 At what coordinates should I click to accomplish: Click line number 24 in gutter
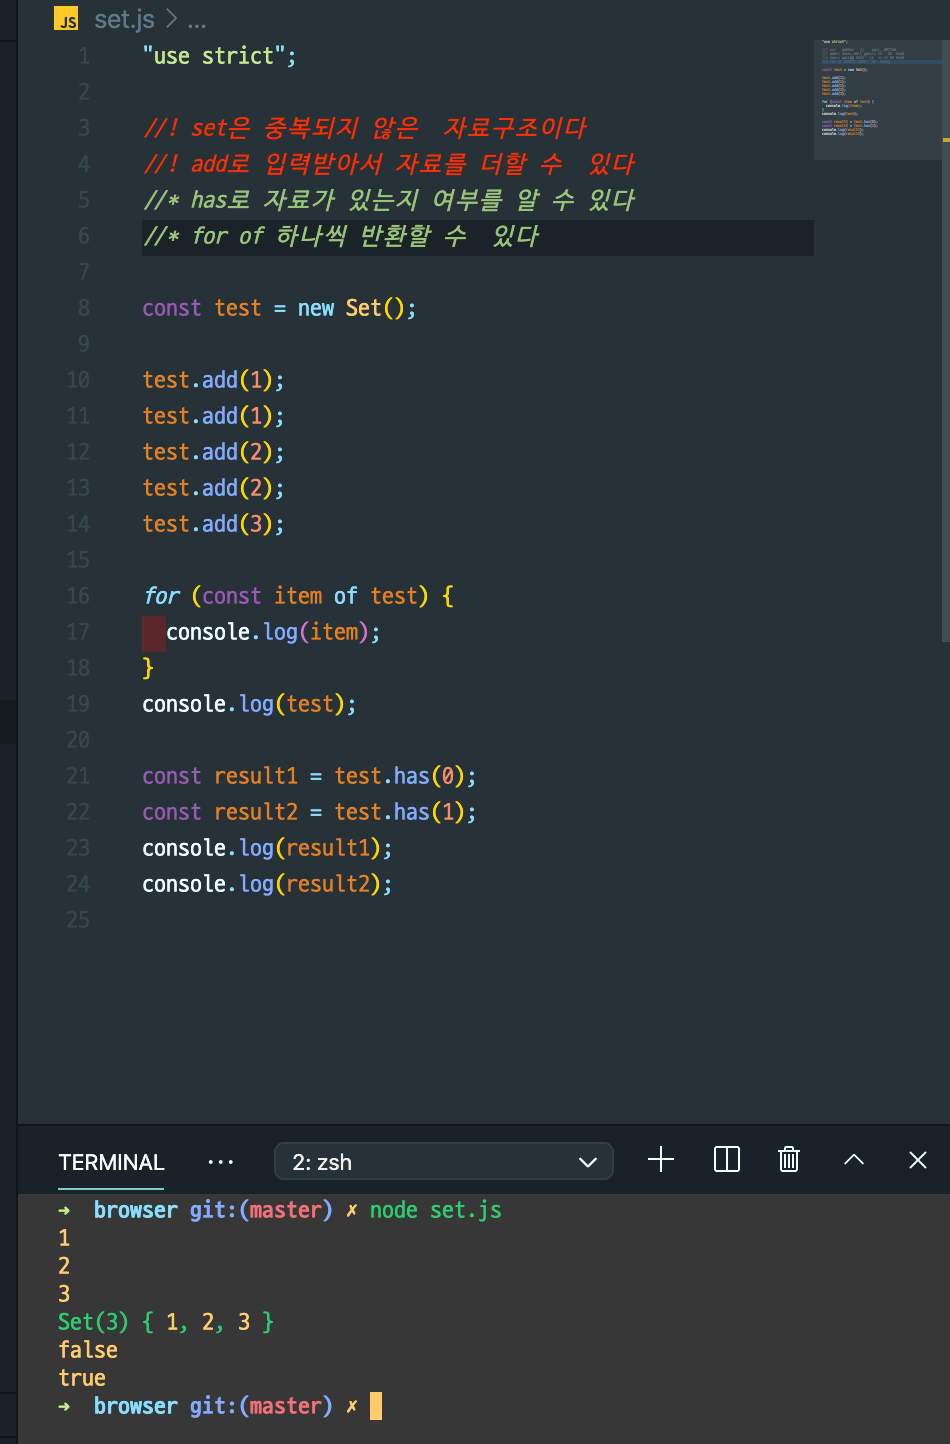point(78,884)
